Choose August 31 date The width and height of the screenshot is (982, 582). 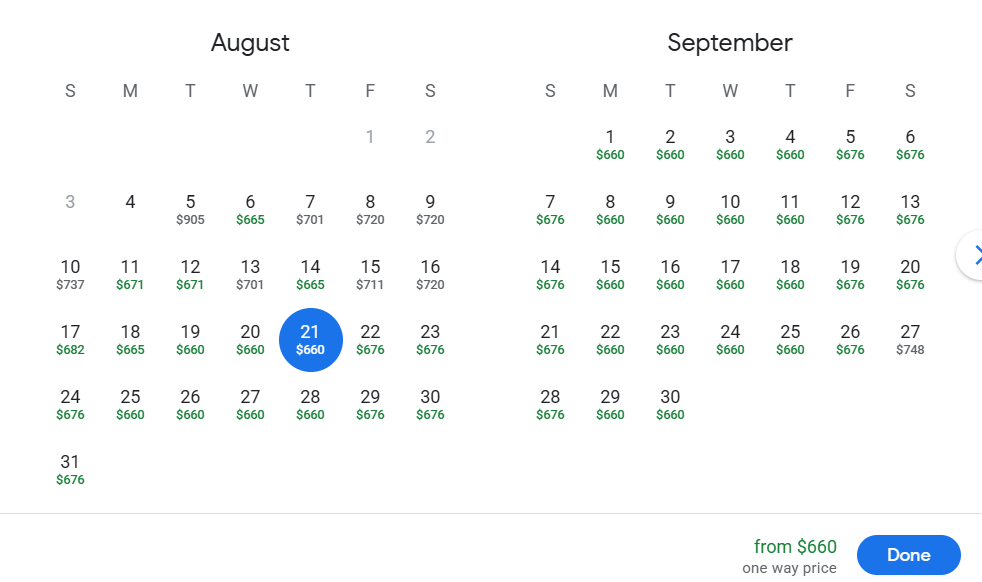[x=70, y=469]
